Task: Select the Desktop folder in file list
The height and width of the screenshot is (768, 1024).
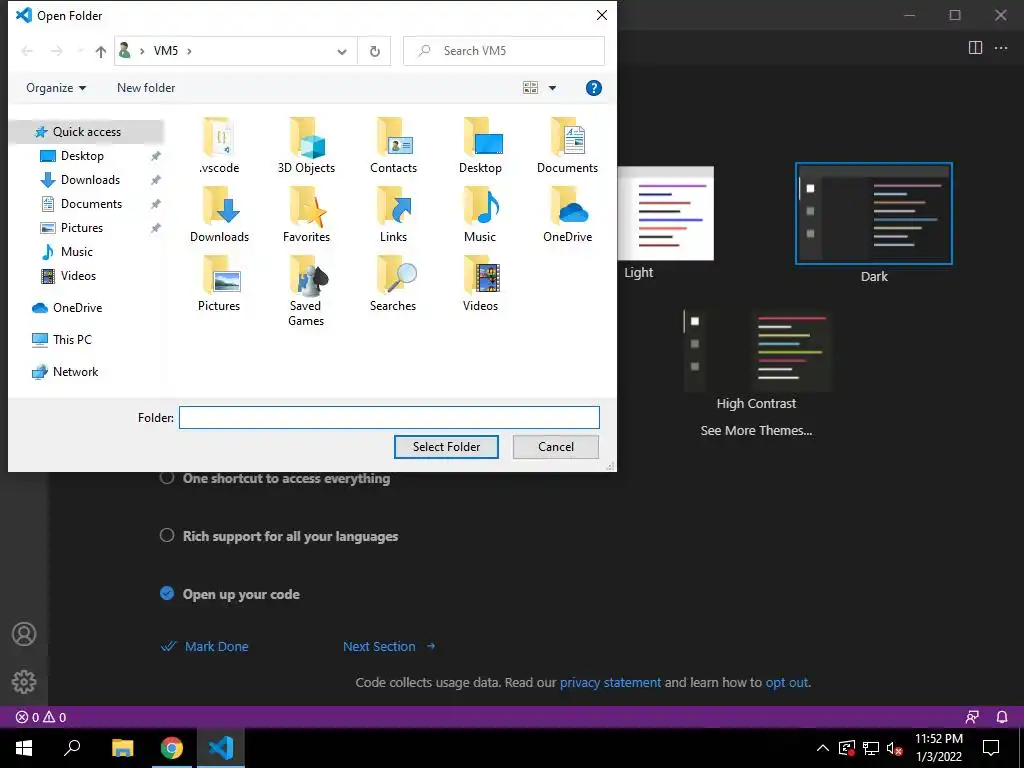Action: tap(480, 146)
